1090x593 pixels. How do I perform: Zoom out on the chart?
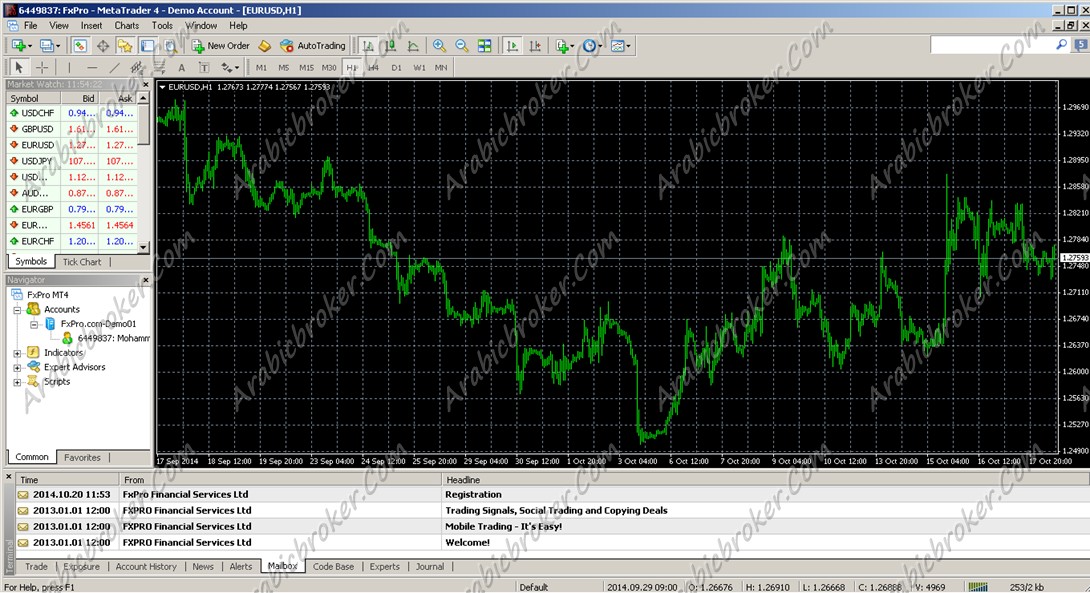(x=462, y=46)
